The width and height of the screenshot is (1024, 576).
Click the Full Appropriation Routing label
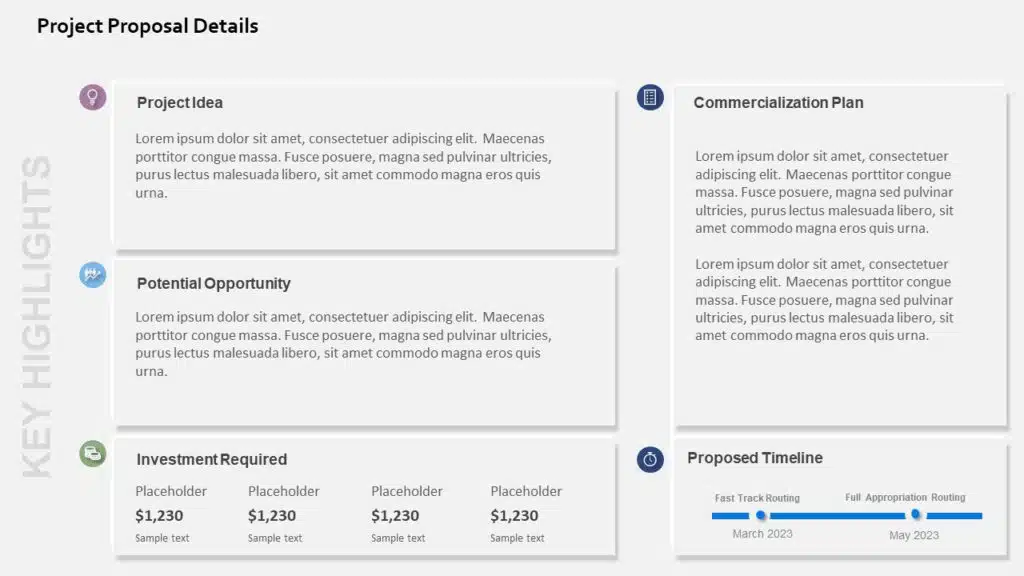tap(905, 497)
